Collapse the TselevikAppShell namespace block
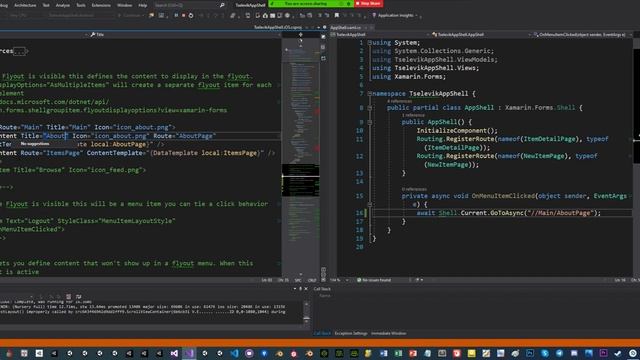The width and height of the screenshot is (640, 360). tap(369, 93)
